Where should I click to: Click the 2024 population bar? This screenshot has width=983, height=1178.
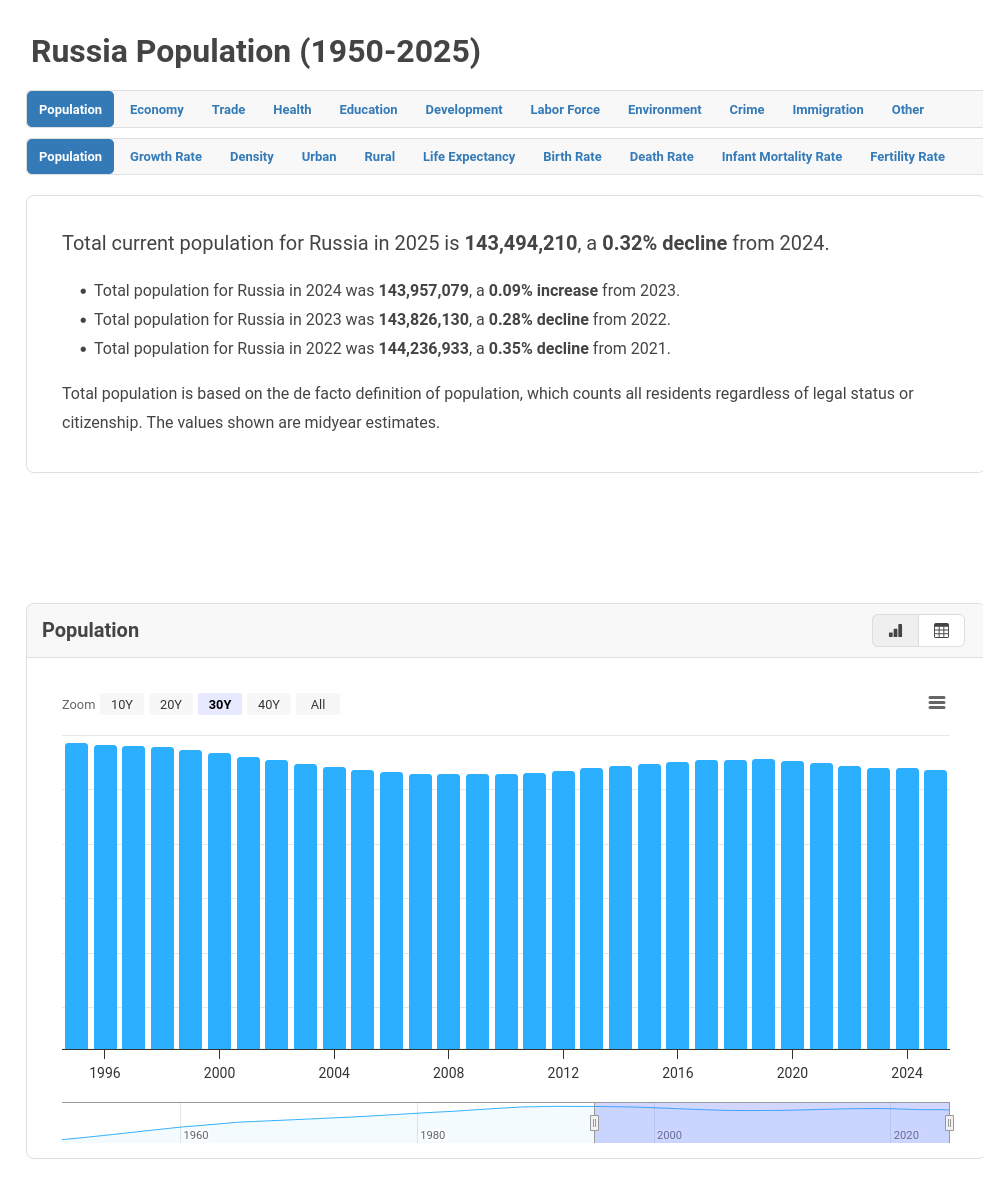tap(907, 908)
